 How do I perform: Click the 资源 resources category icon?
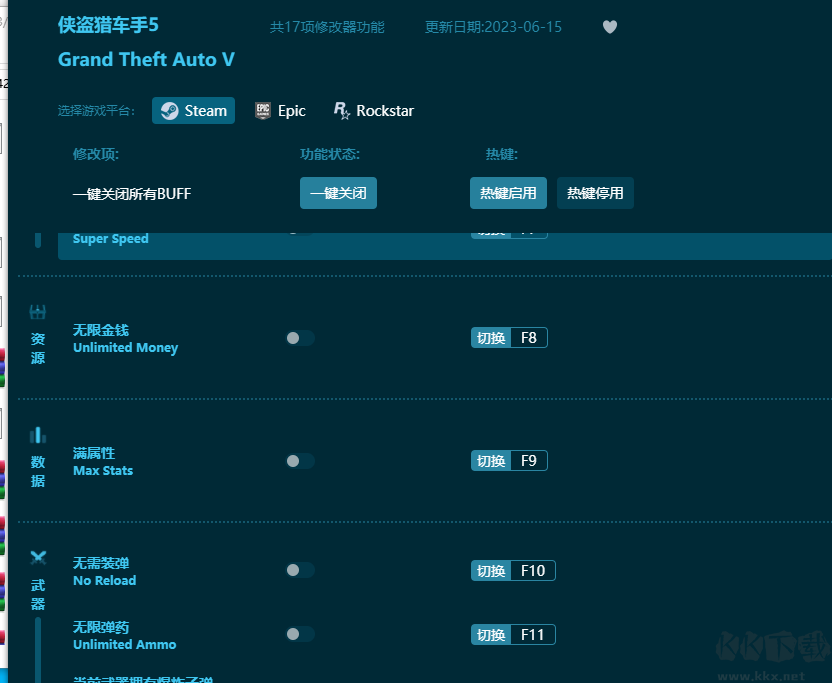(38, 312)
